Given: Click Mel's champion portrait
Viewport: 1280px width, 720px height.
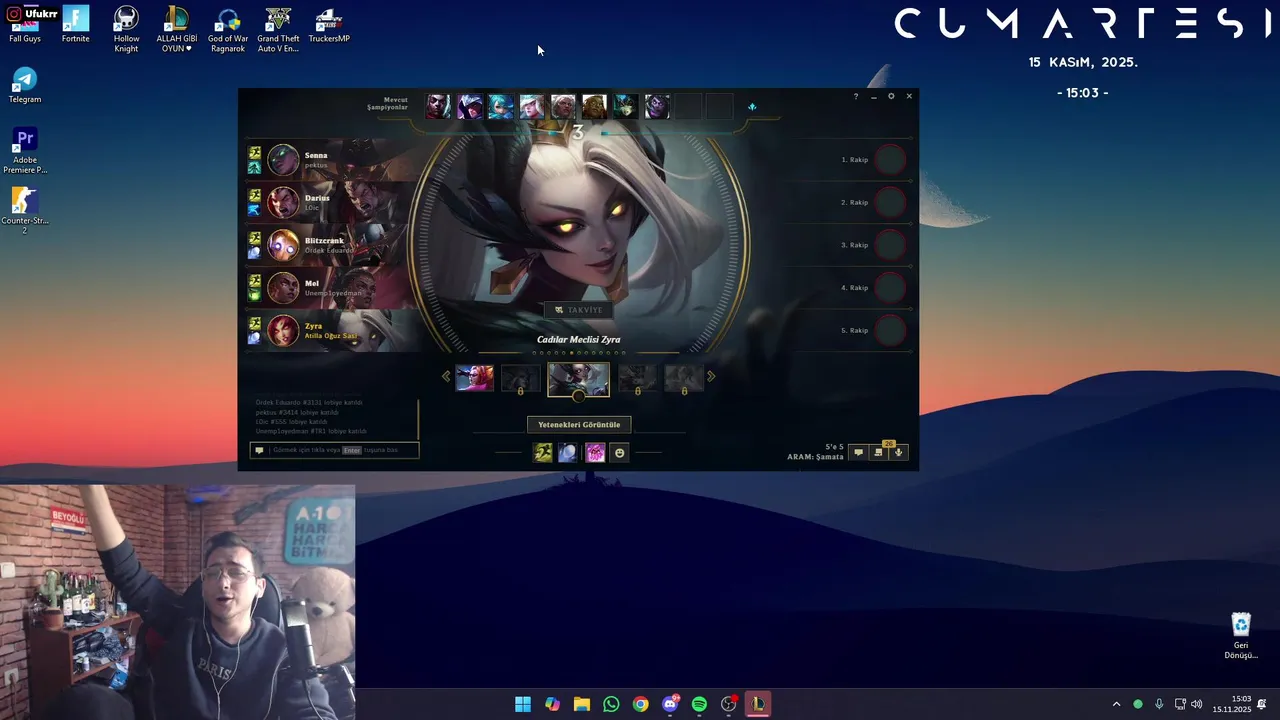Looking at the screenshot, I should (x=283, y=288).
